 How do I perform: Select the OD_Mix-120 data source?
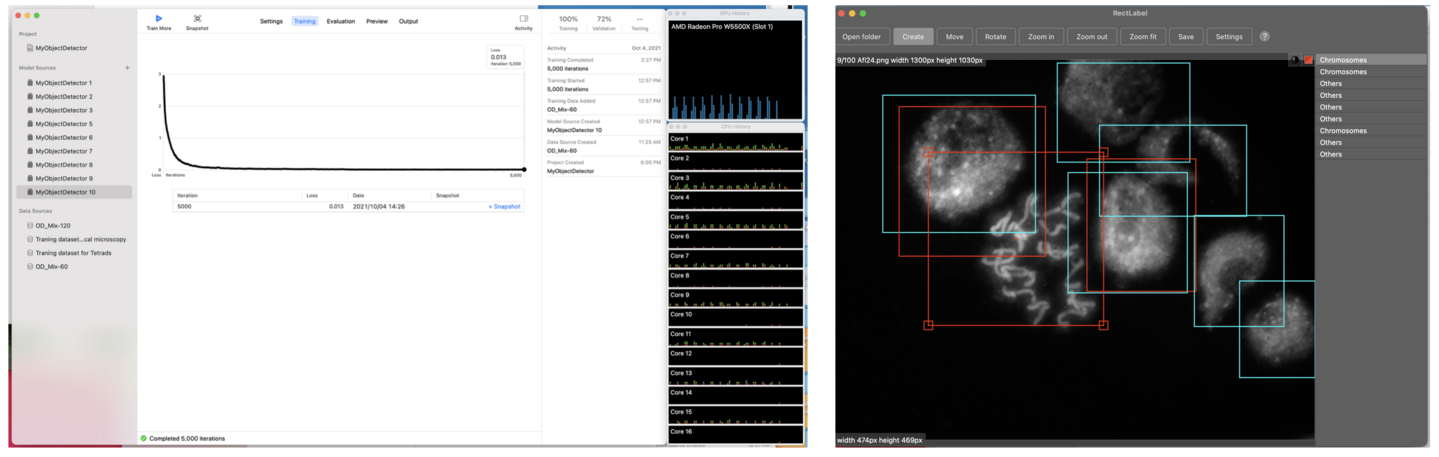click(52, 226)
